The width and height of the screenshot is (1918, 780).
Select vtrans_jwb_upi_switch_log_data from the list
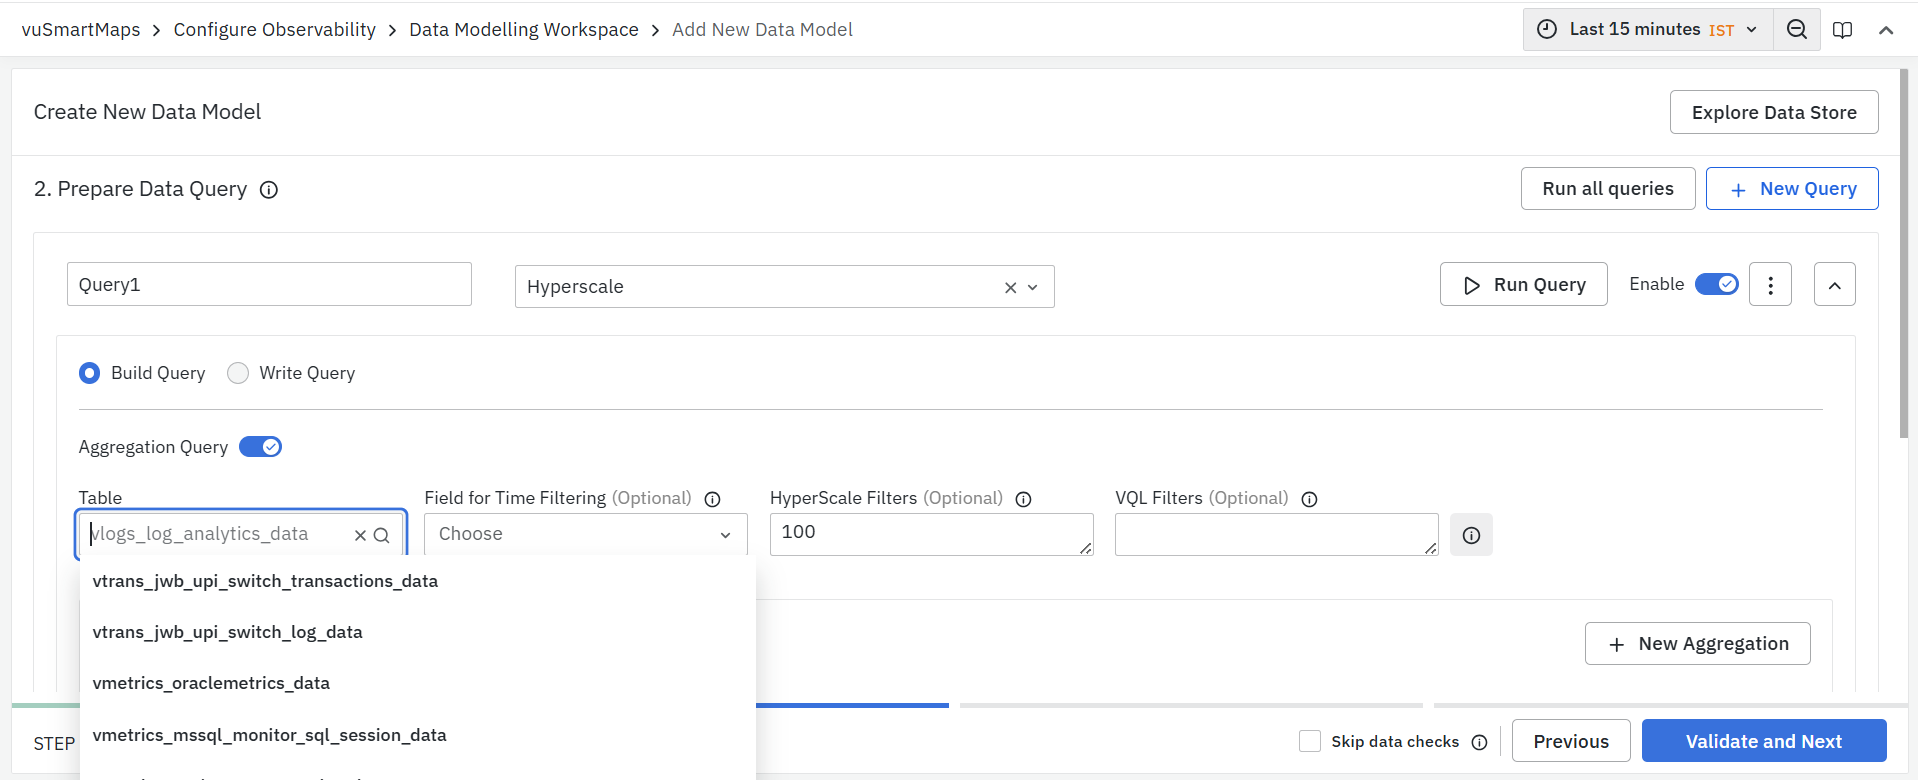228,632
